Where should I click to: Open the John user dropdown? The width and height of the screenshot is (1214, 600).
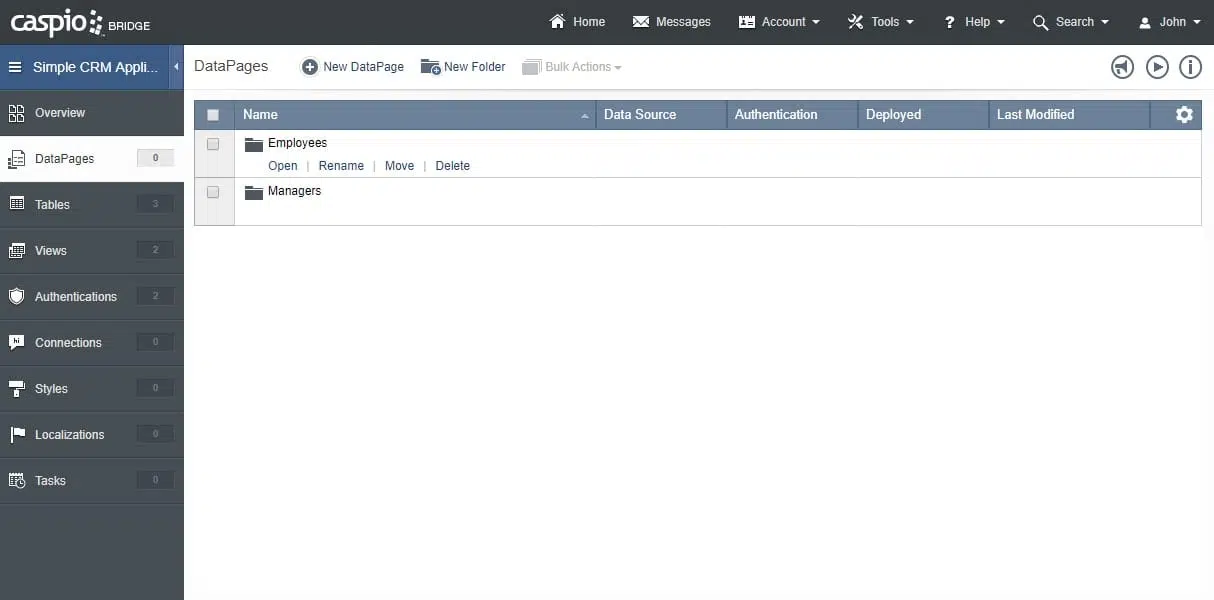pyautogui.click(x=1170, y=21)
